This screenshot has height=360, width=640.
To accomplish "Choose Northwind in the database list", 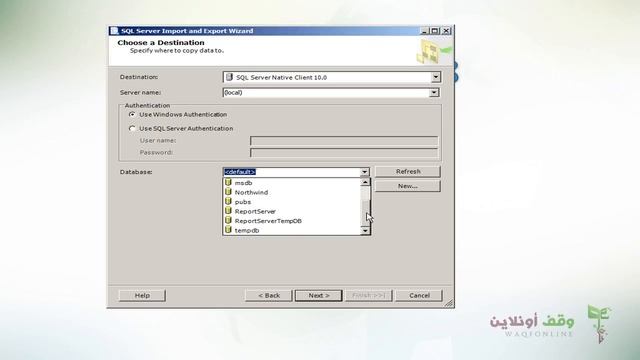I will (292, 192).
